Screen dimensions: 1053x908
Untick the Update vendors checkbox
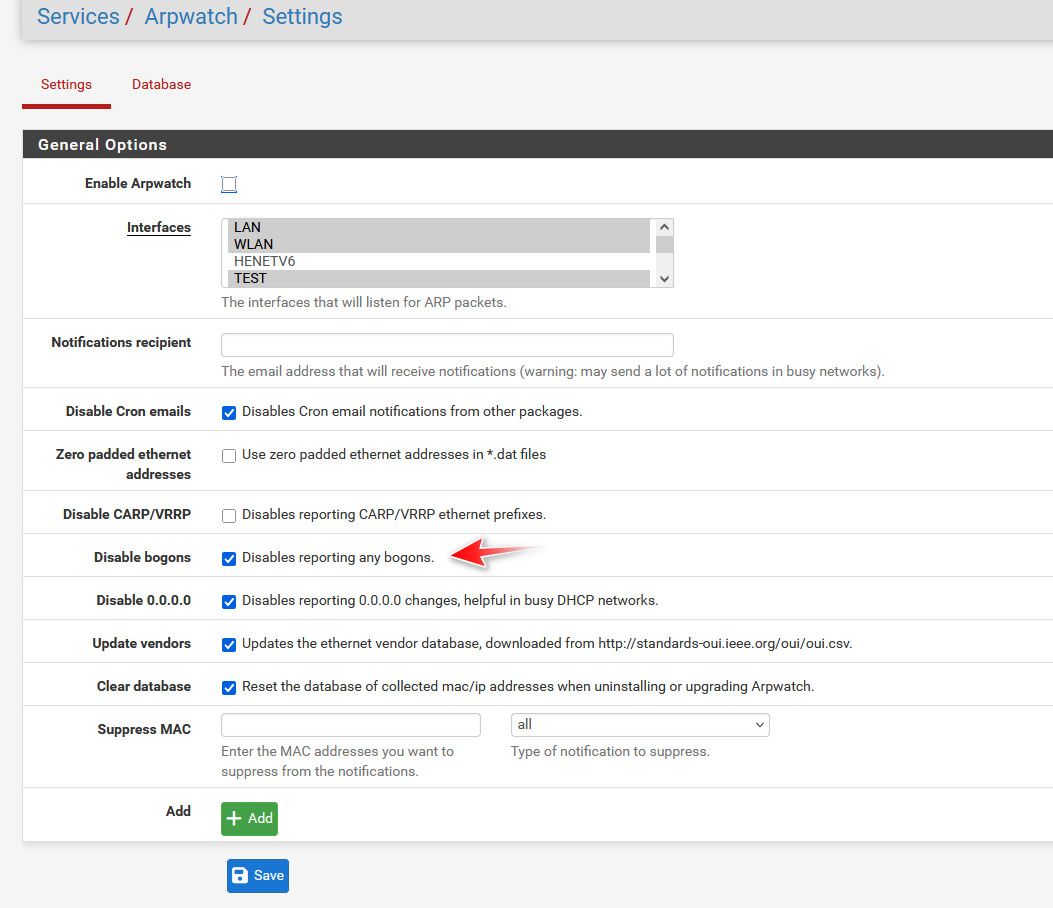pos(229,644)
